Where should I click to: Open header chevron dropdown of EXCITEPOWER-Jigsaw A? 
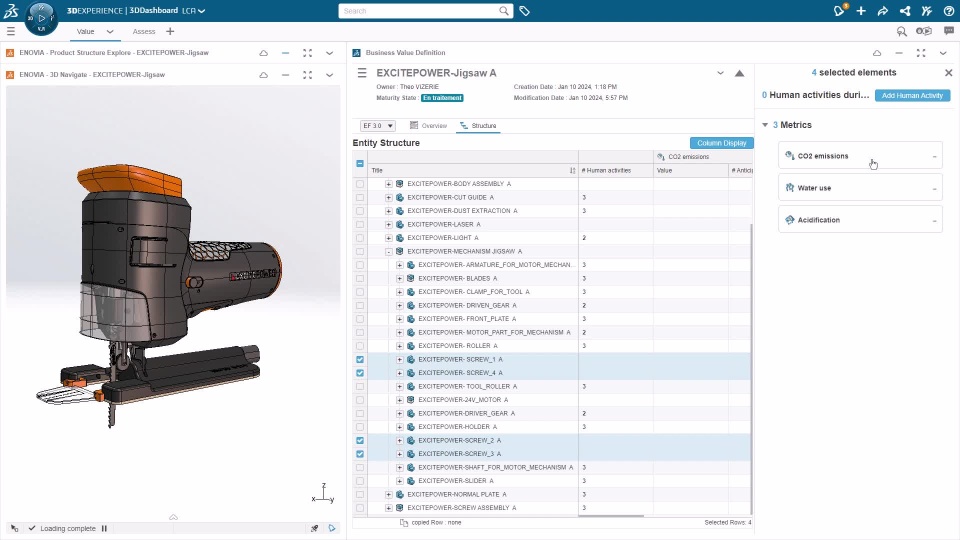(x=720, y=73)
